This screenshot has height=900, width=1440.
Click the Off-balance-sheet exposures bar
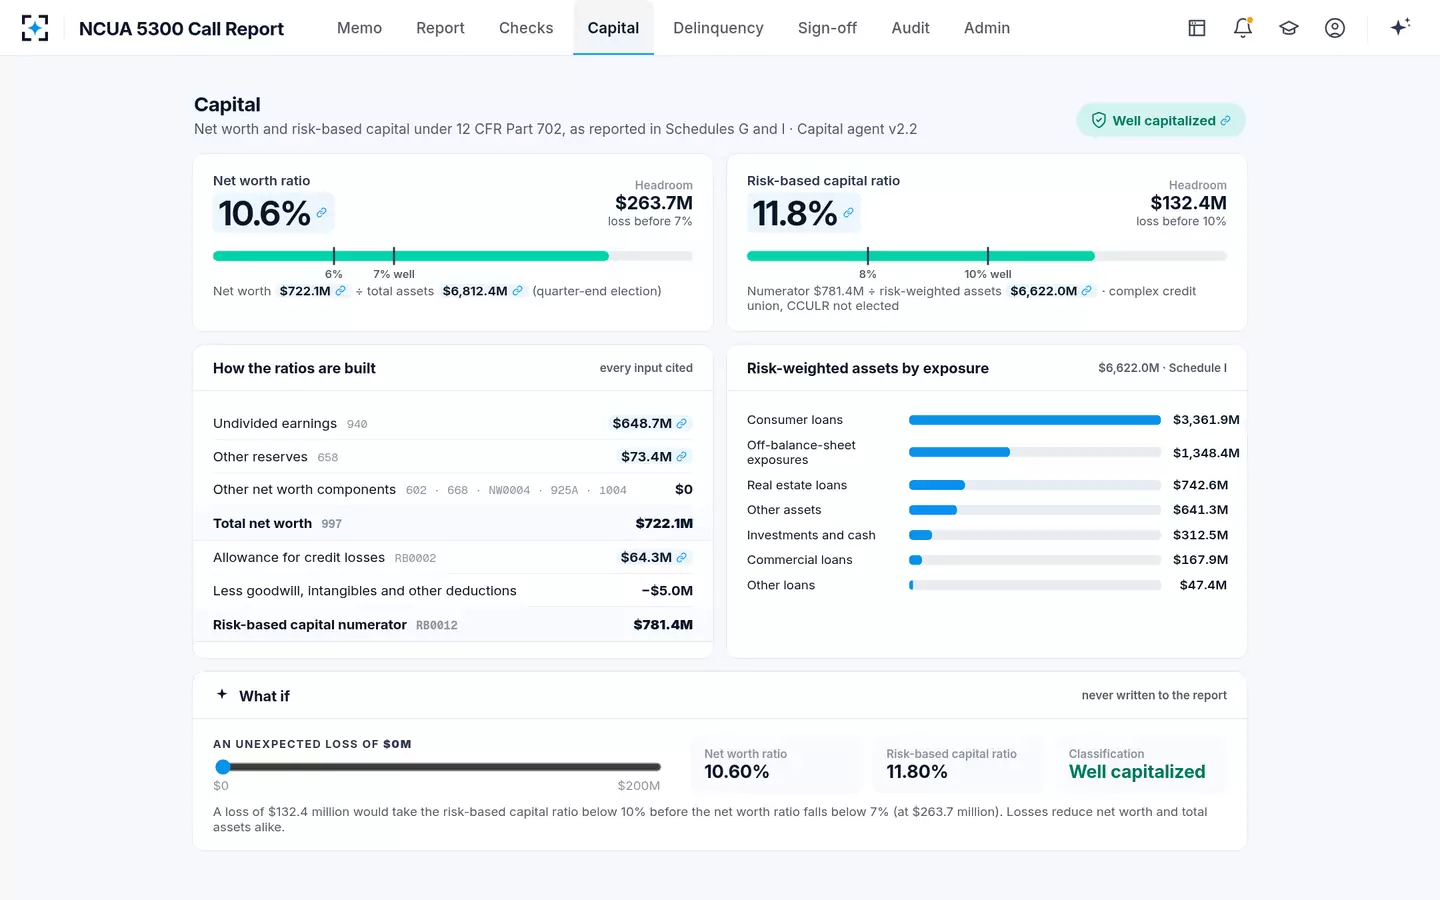point(1035,452)
